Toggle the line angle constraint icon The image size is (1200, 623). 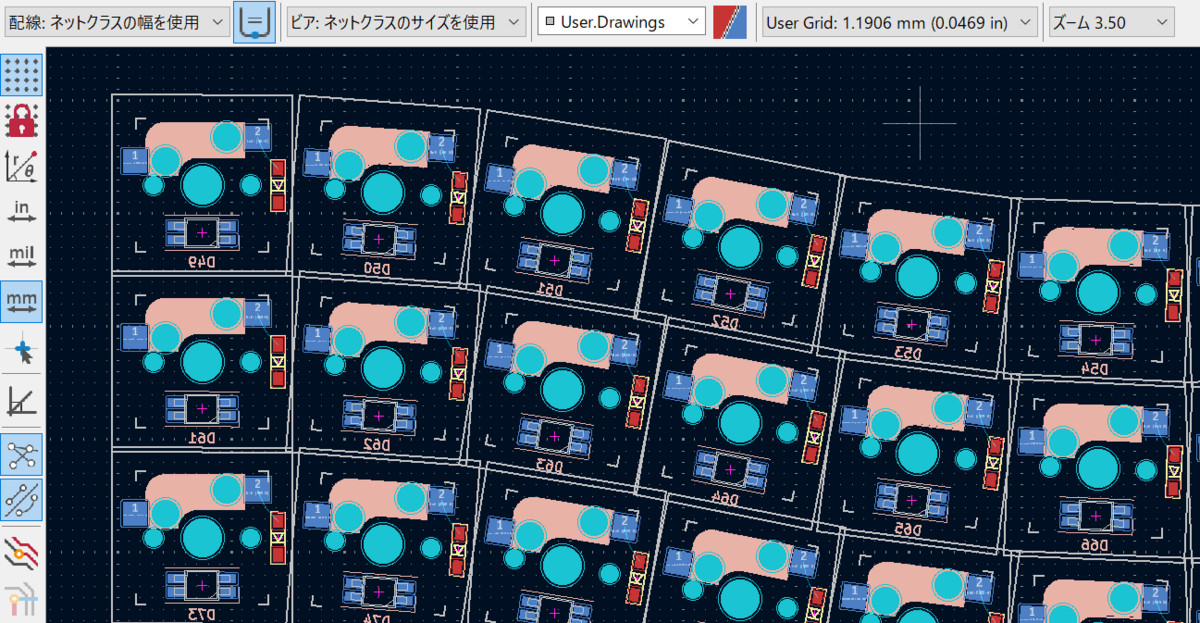point(22,400)
